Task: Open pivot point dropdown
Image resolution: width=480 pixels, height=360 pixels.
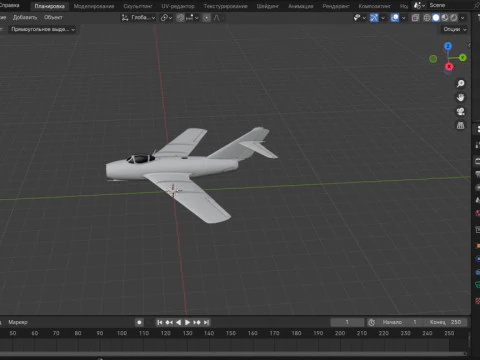Action: click(166, 18)
